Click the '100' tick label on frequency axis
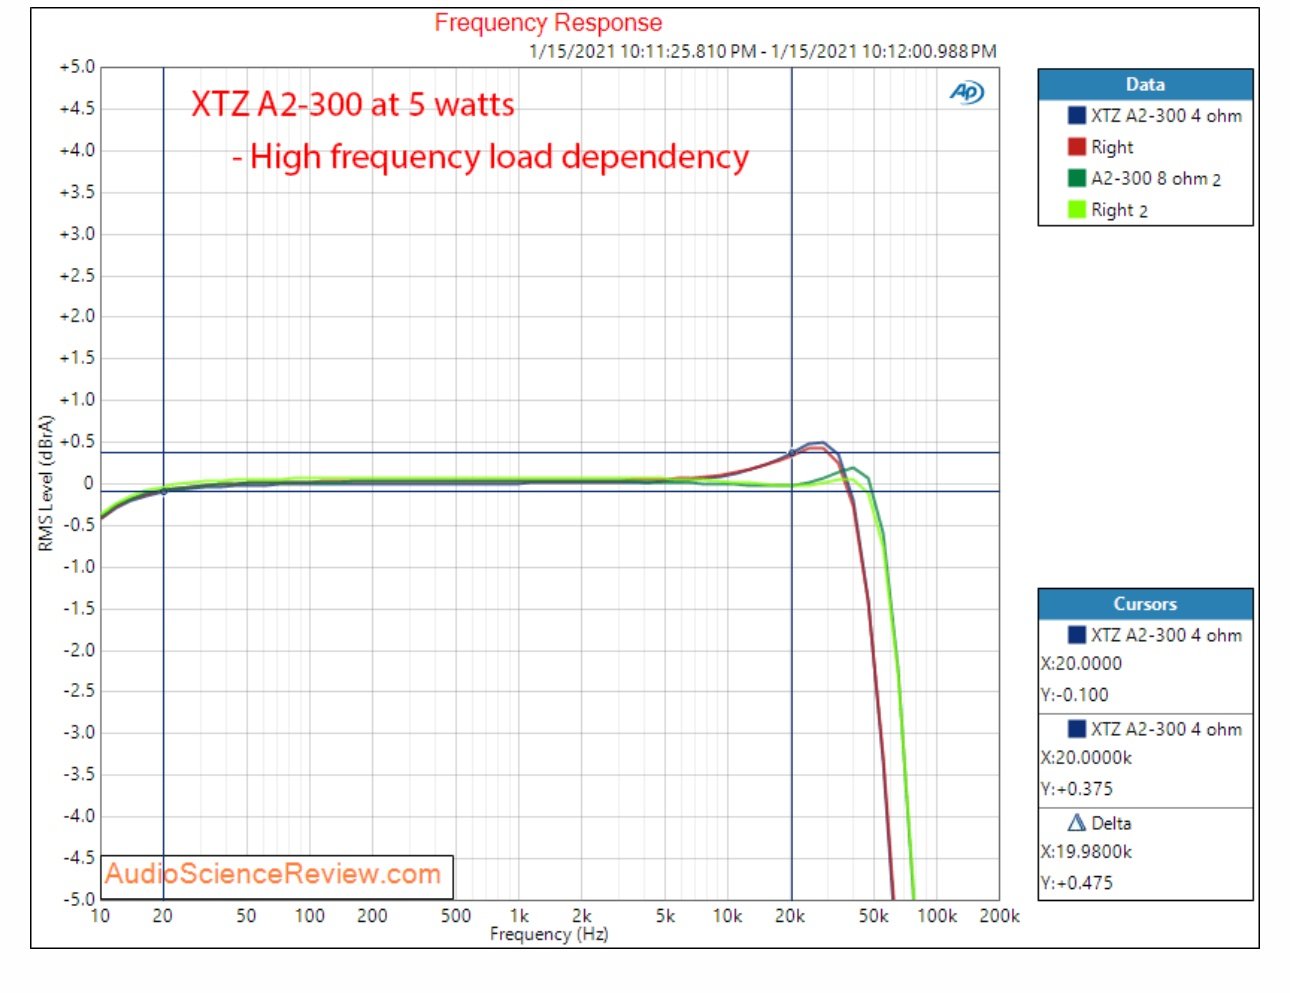Screen dimensions: 1290x993 309,916
